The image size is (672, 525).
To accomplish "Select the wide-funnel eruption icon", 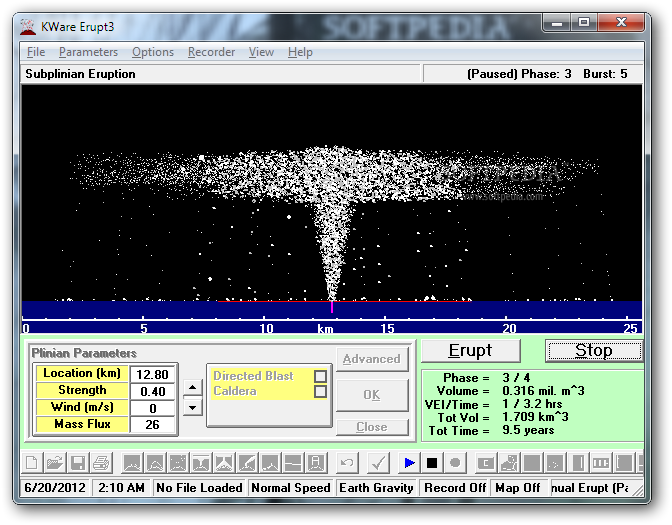I will click(x=225, y=463).
